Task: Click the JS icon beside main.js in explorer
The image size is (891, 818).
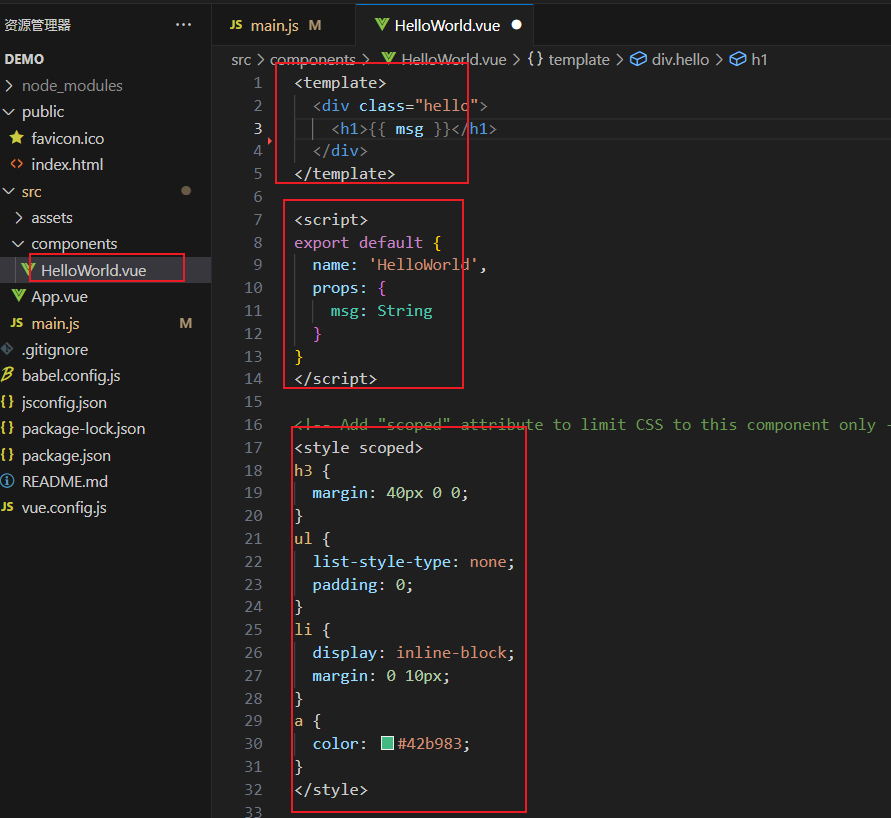Action: (17, 323)
